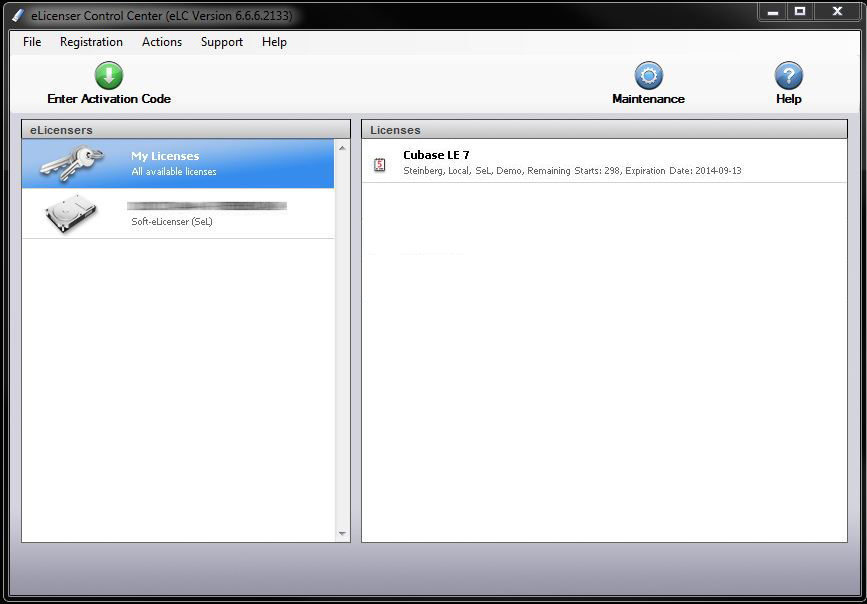Open the Actions menu
The width and height of the screenshot is (867, 604).
pyautogui.click(x=162, y=42)
